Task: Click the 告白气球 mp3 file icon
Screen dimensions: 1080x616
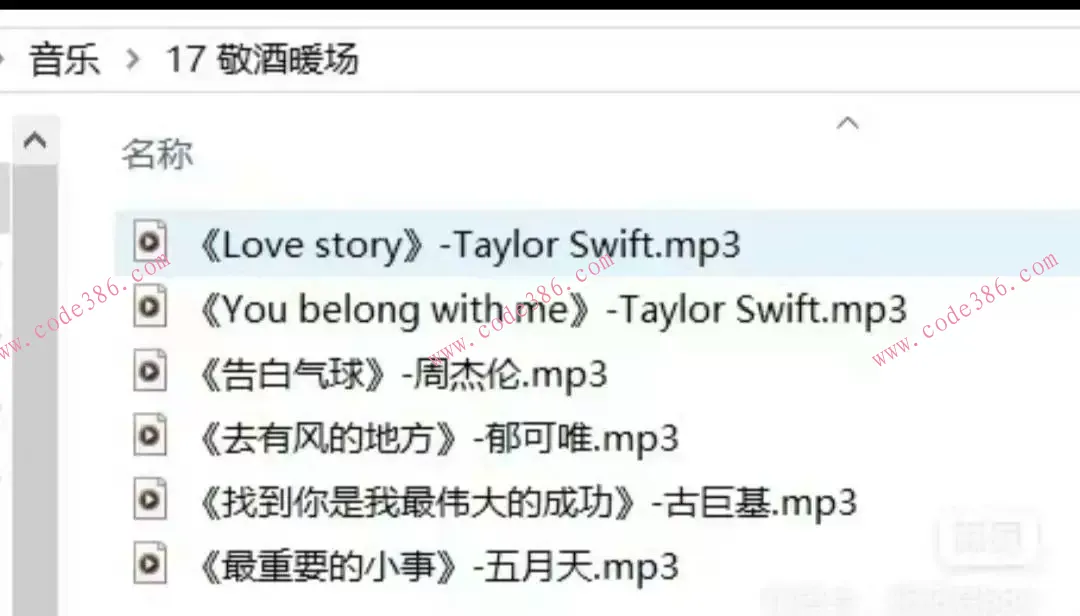Action: 150,371
